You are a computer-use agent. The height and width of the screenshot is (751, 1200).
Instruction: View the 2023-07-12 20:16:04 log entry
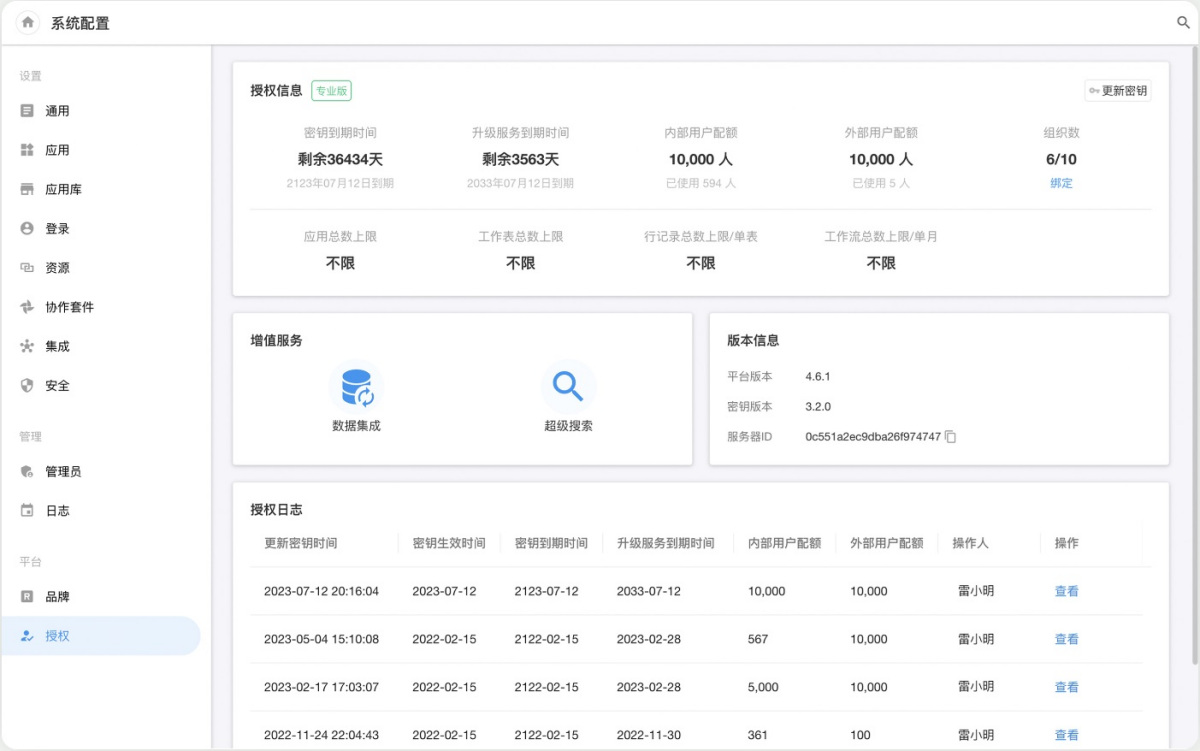tap(1066, 591)
